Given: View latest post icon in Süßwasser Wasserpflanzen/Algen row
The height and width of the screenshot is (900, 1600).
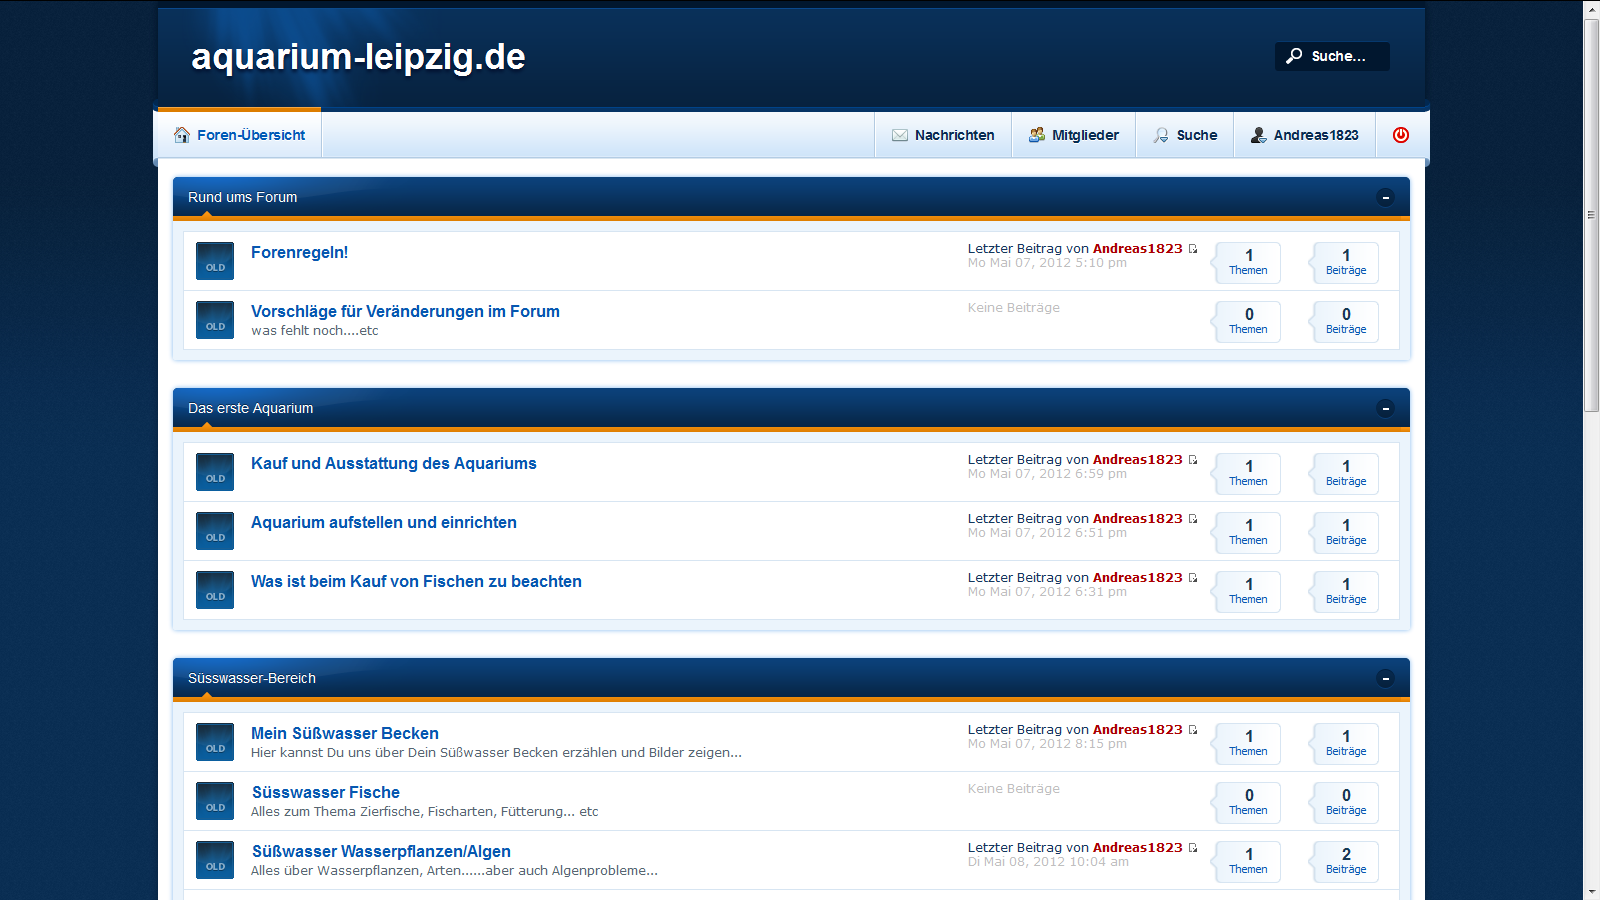Looking at the screenshot, I should pyautogui.click(x=1193, y=848).
